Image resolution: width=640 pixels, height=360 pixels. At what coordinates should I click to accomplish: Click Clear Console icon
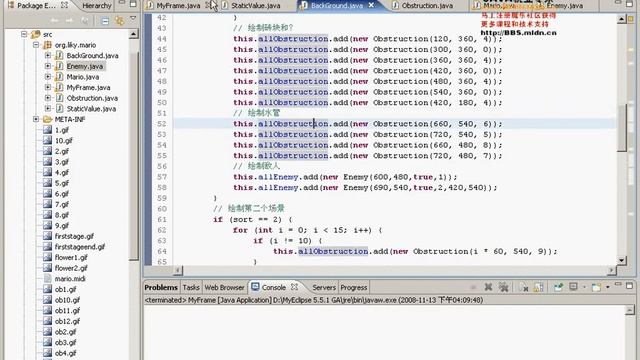tap(523, 287)
